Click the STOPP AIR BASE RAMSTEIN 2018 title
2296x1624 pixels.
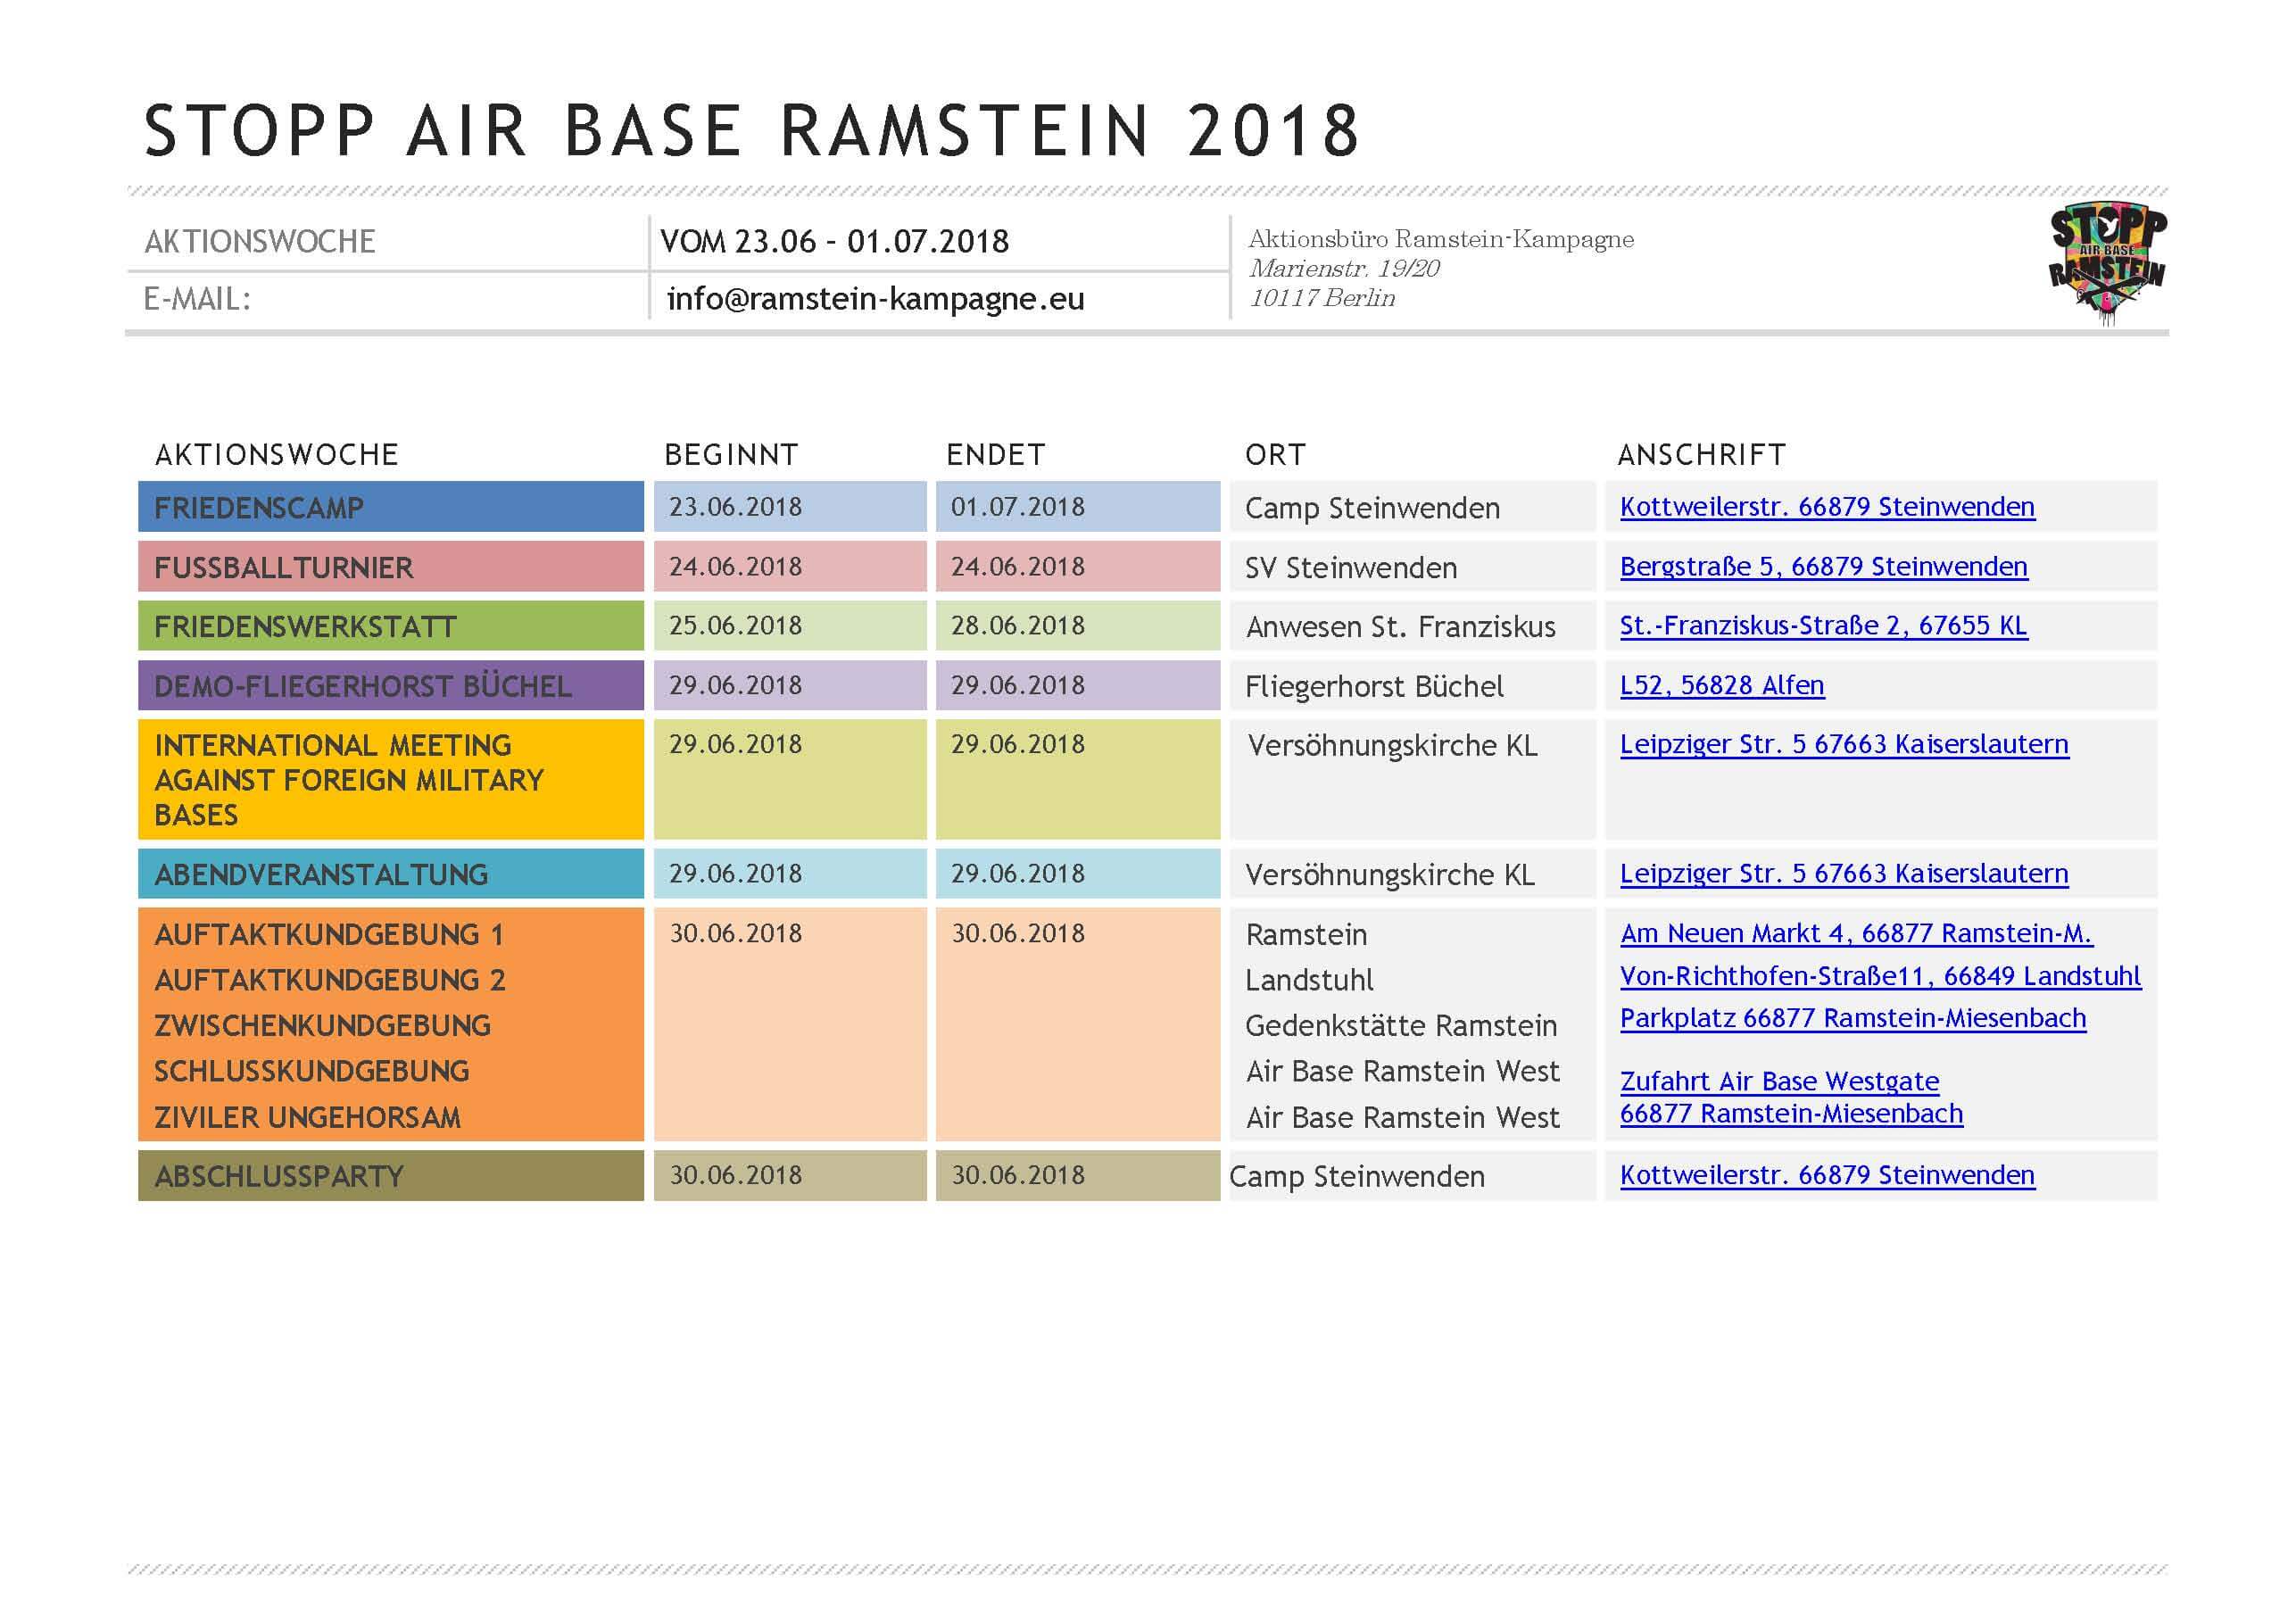[x=752, y=131]
